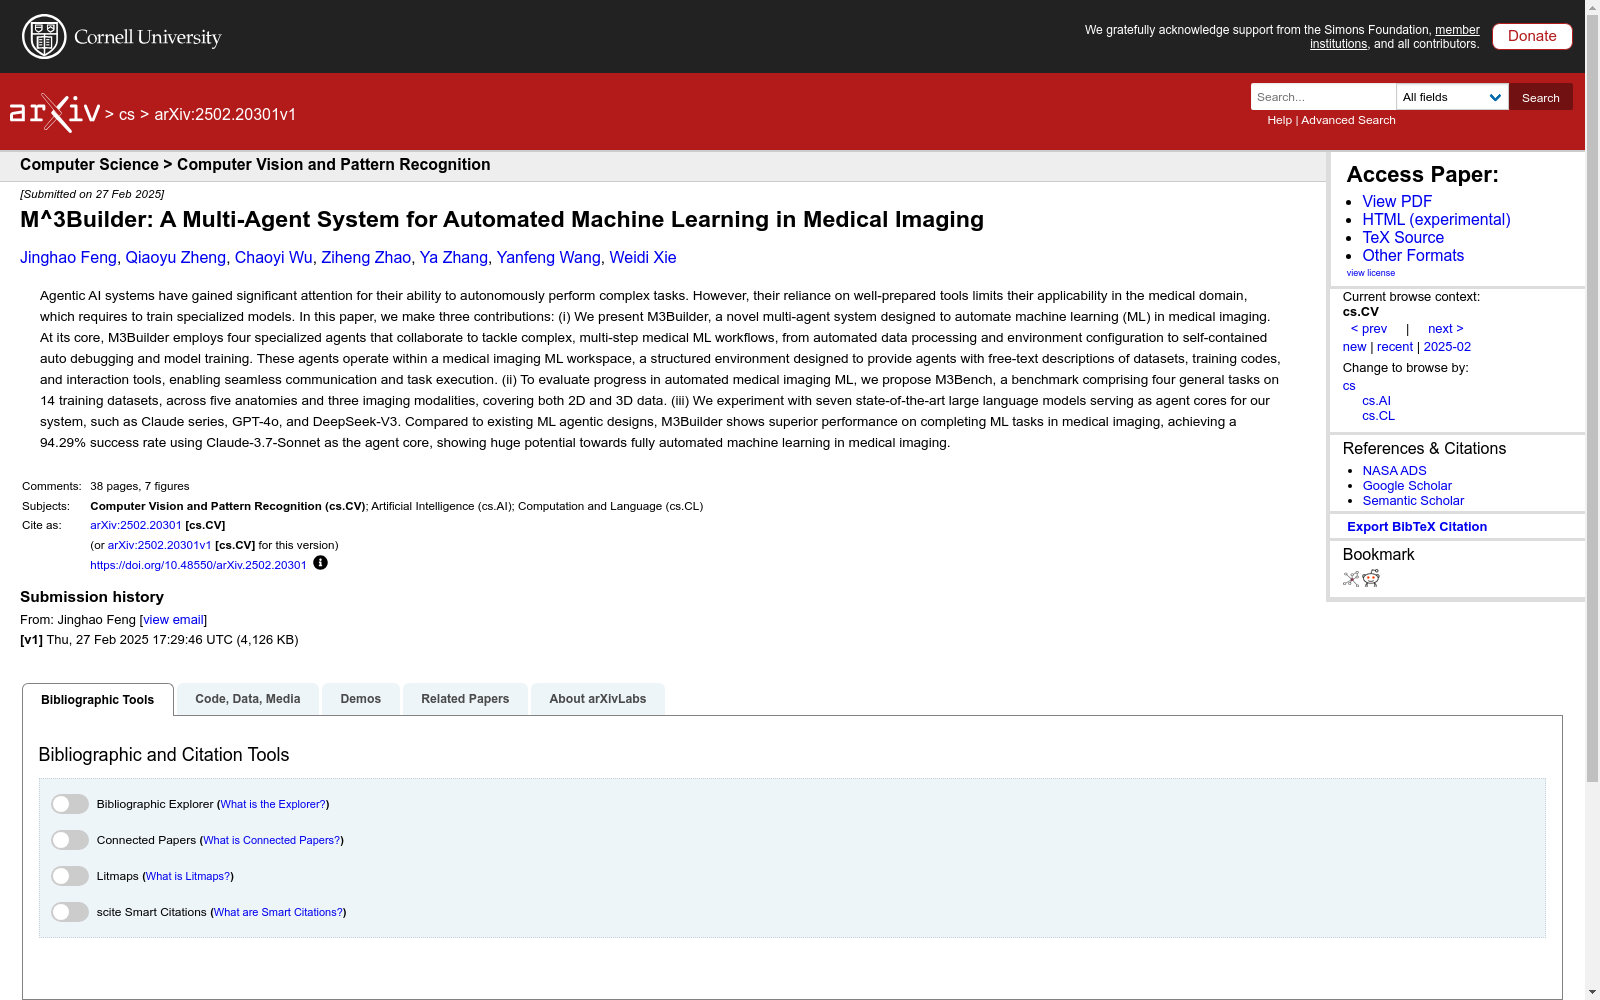Open Semantic Scholar link
Image resolution: width=1600 pixels, height=1000 pixels.
1413,501
